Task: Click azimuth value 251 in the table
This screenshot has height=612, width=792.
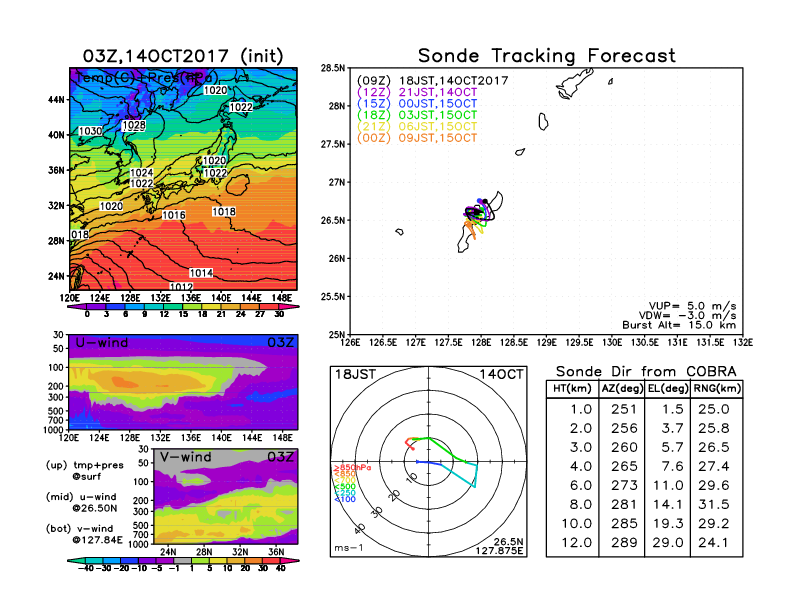Action: 624,409
